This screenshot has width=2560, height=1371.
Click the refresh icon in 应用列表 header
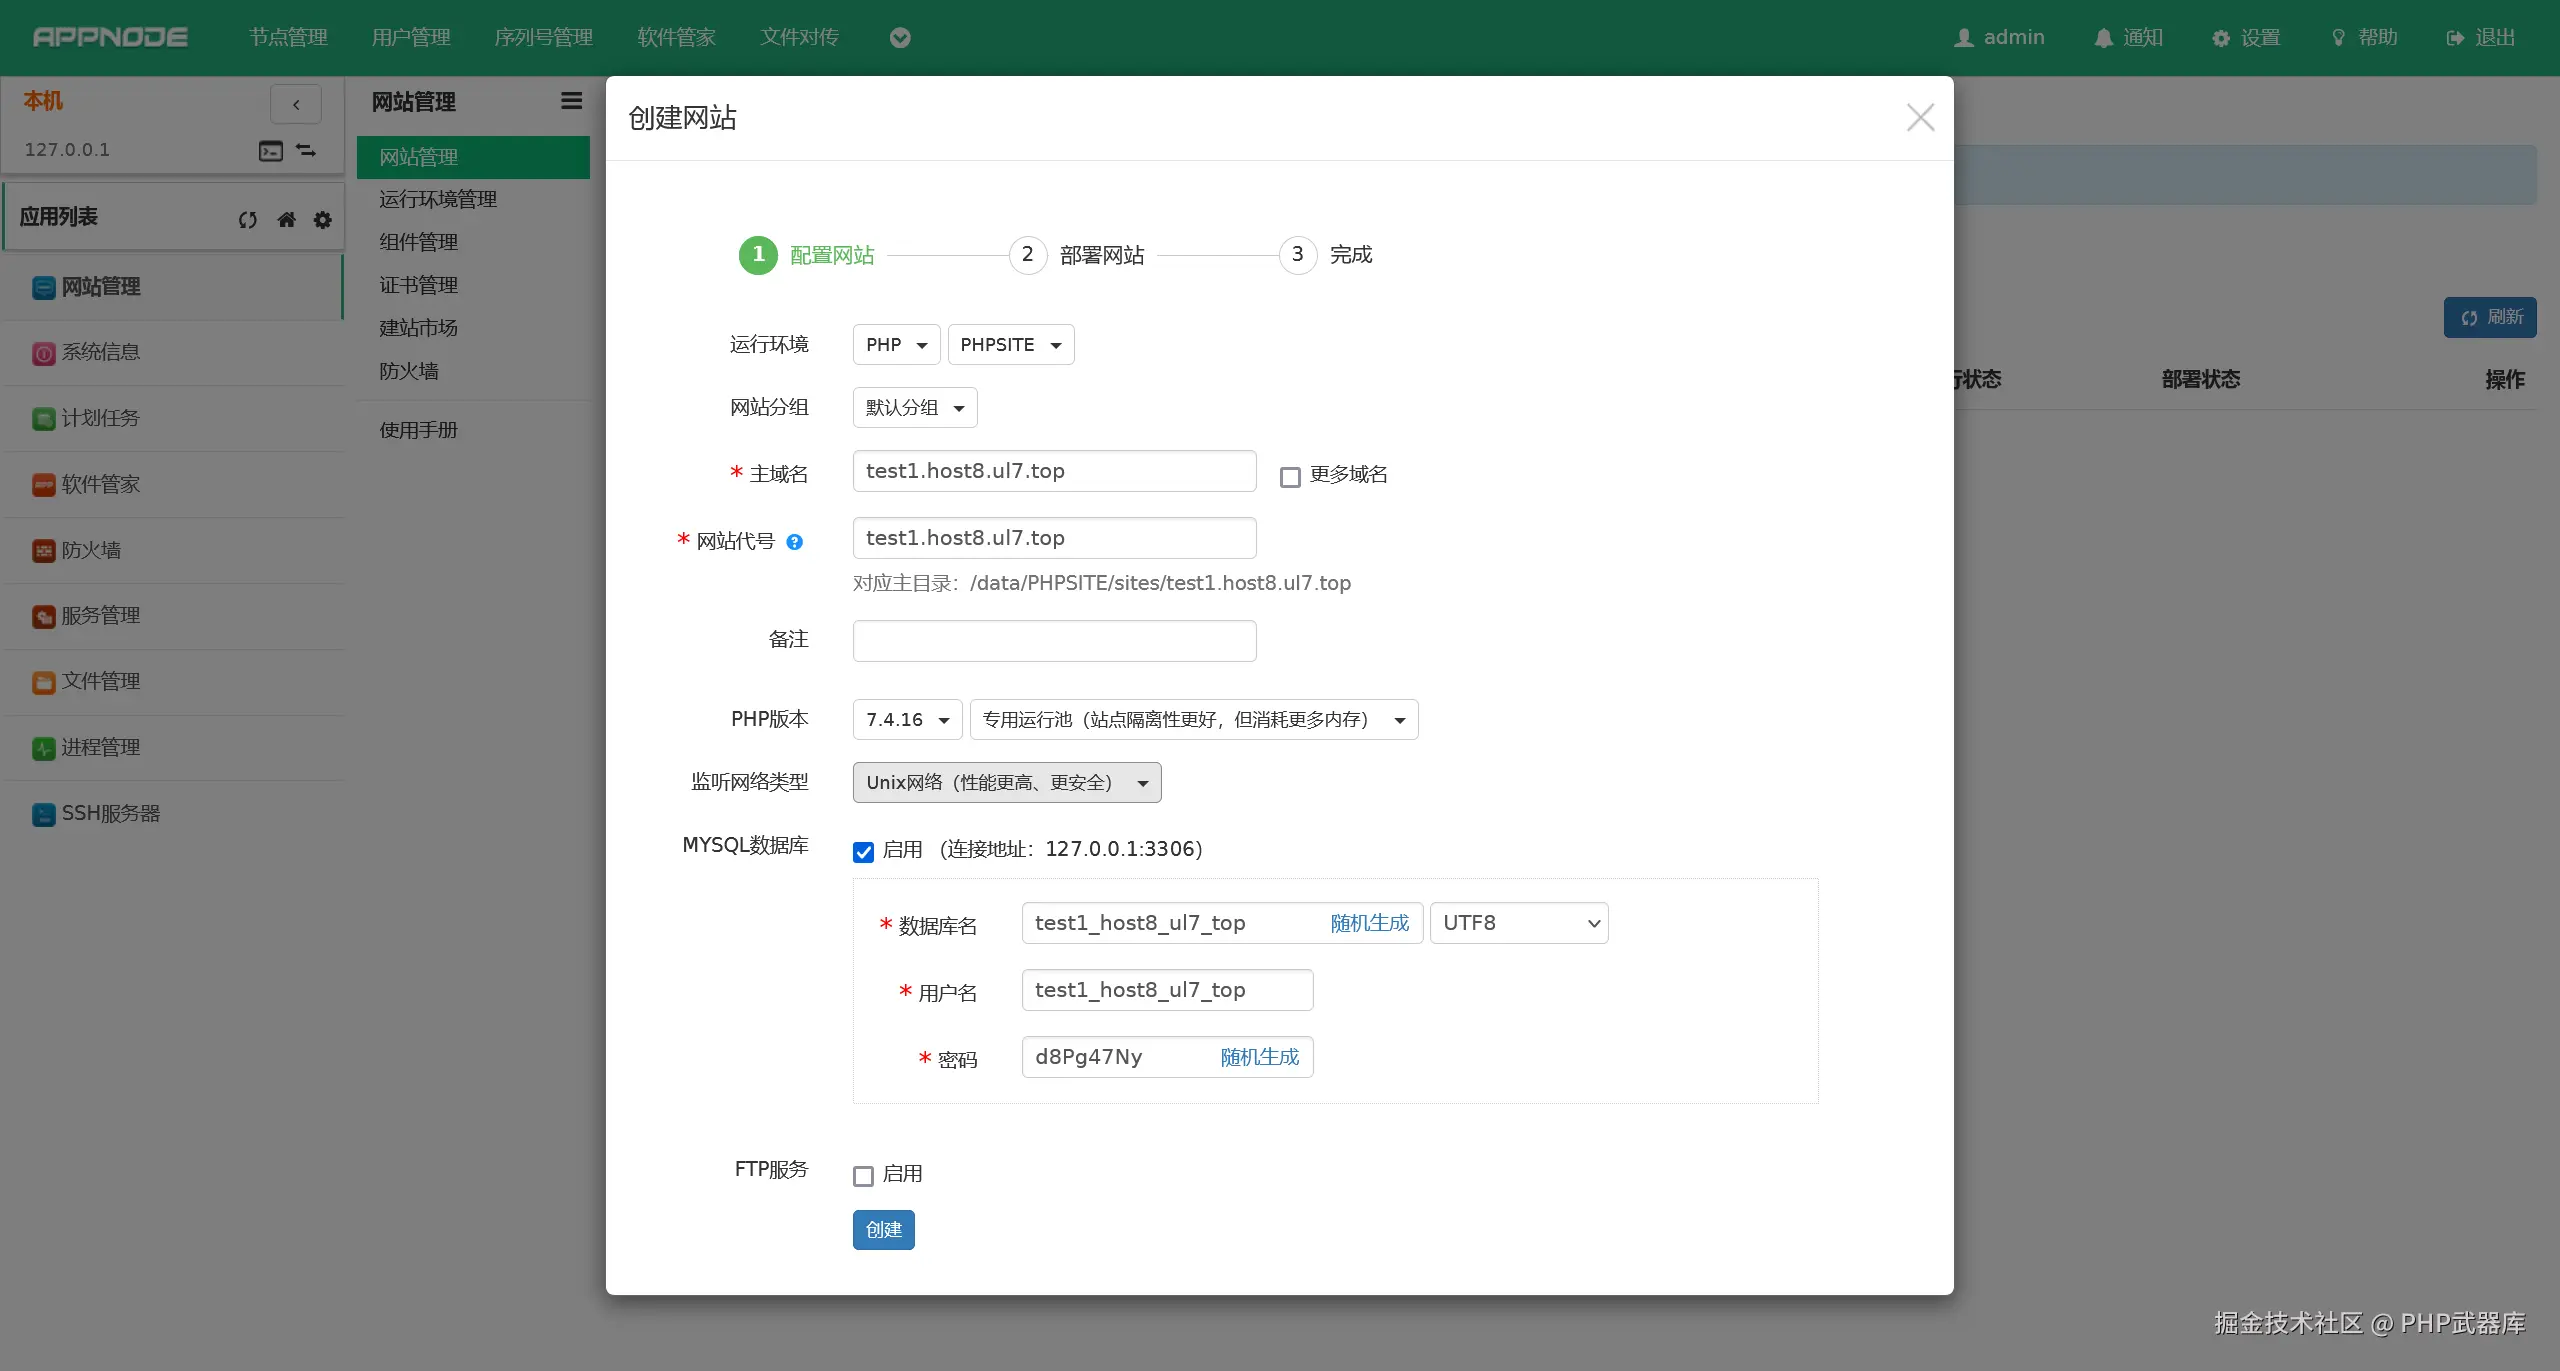[x=248, y=220]
